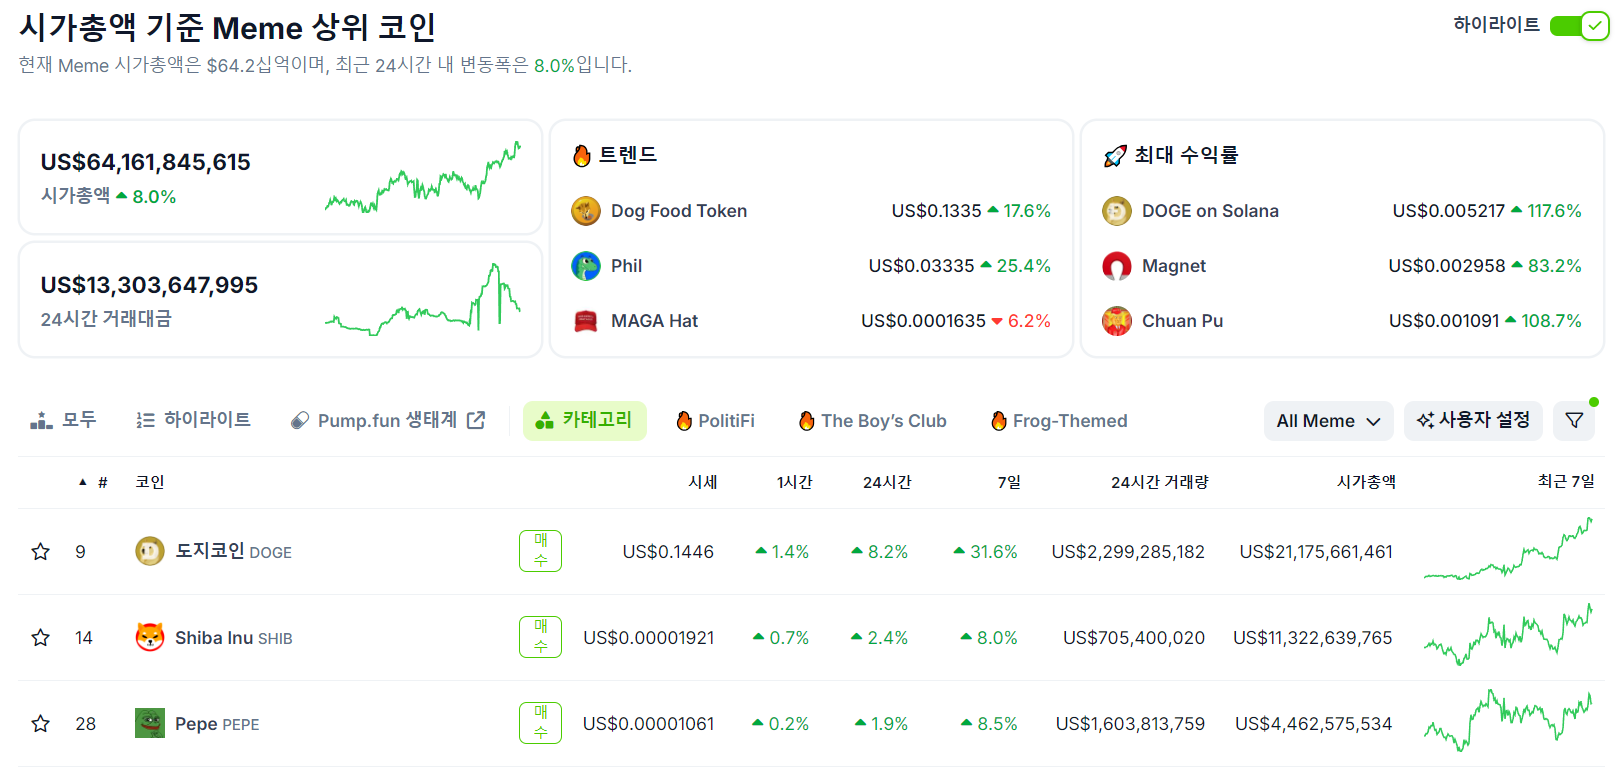Click the Magnet coin icon
The height and width of the screenshot is (767, 1621).
1116,266
